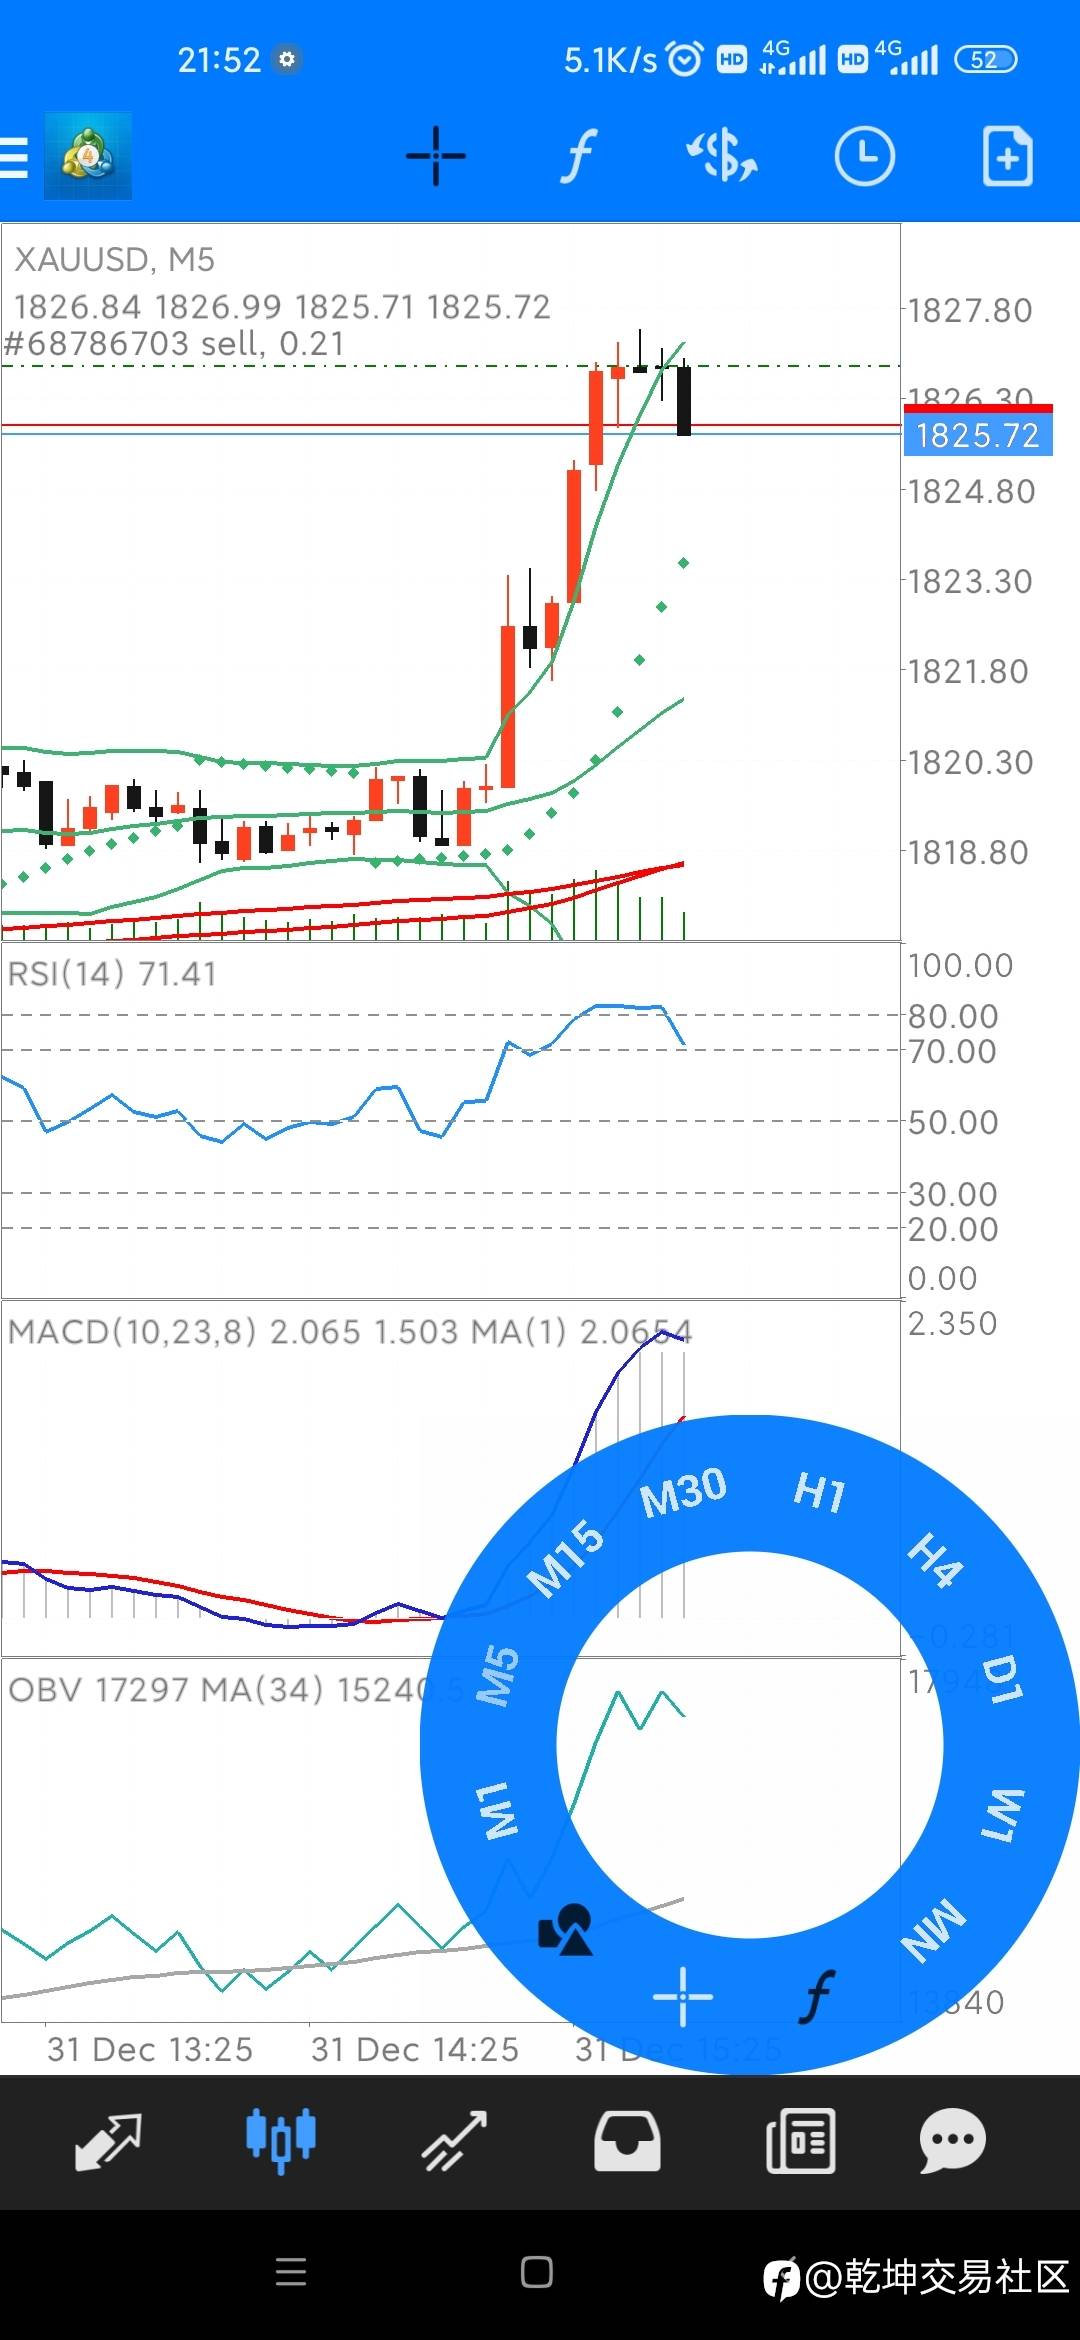The image size is (1080, 2340).
Task: Open the Trade tab arrow icon
Action: 454,2142
